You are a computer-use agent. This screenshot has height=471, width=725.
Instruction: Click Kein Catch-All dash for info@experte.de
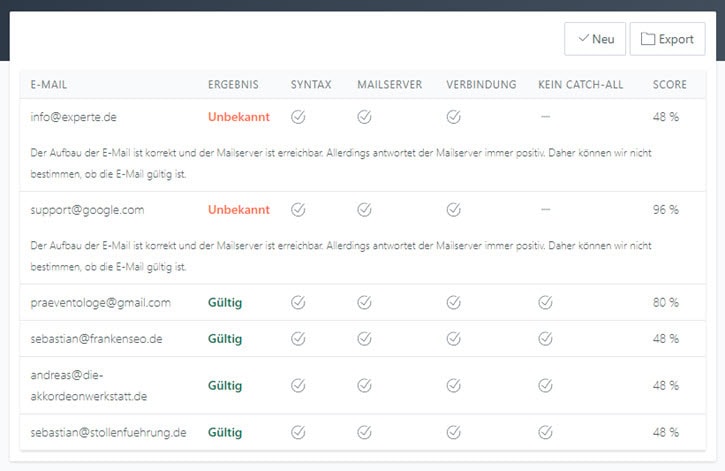(545, 117)
